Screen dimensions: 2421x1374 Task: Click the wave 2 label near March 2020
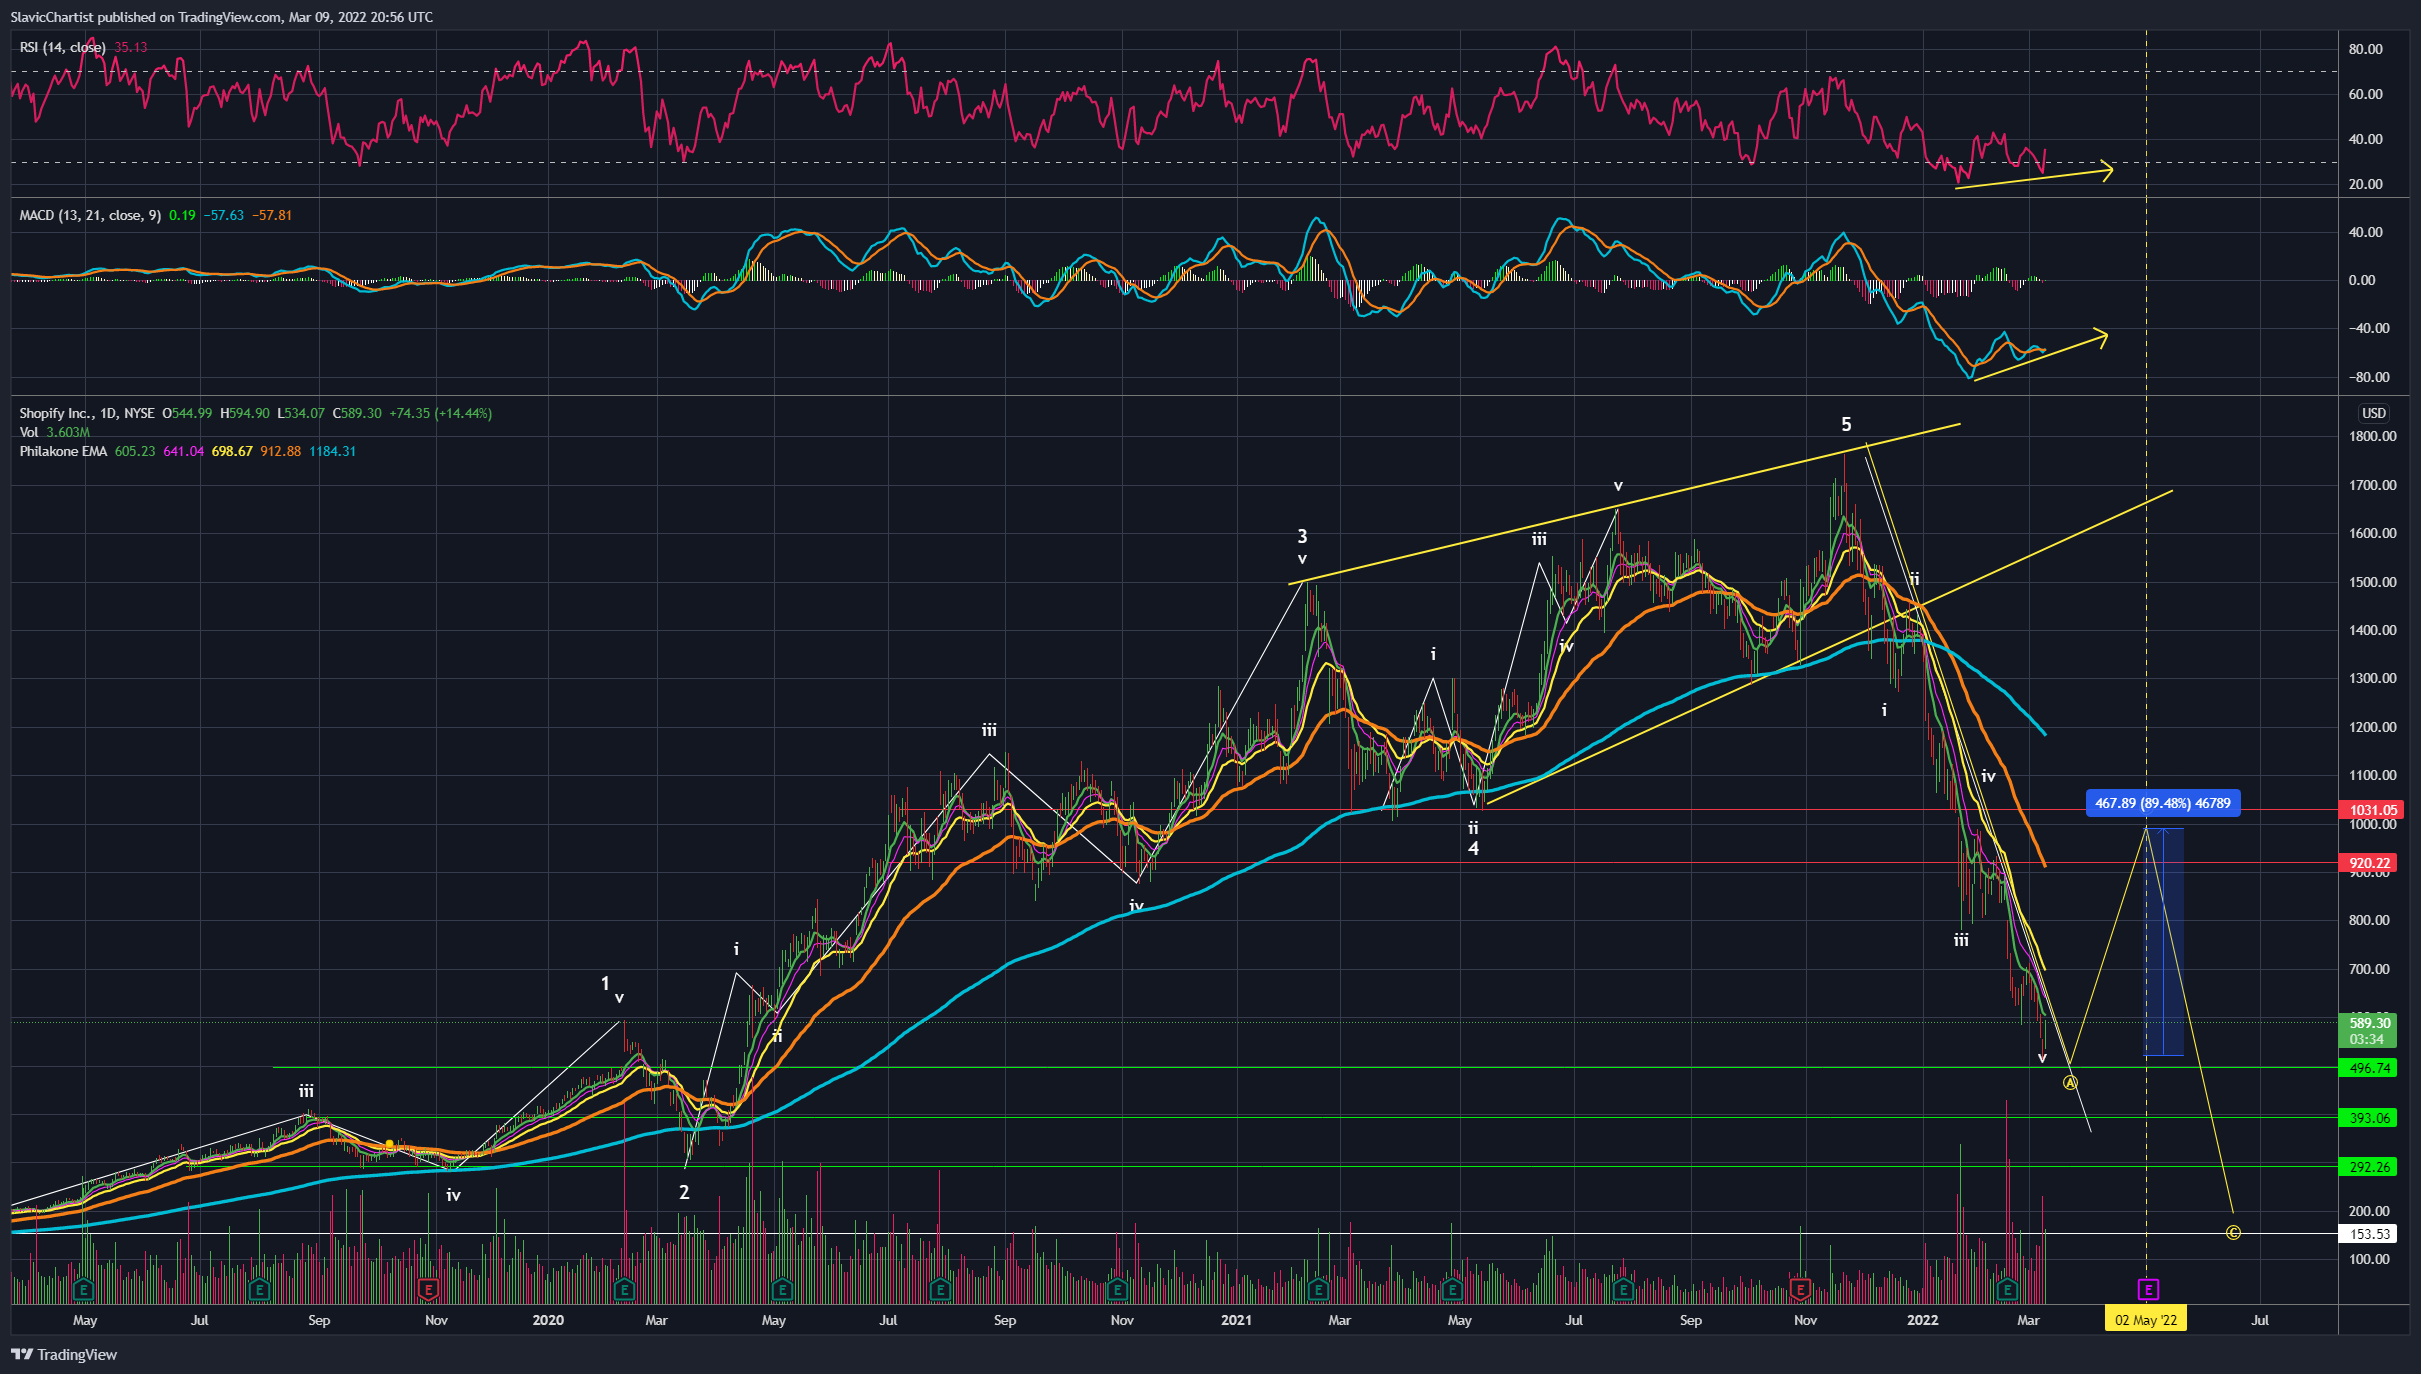[x=684, y=1192]
